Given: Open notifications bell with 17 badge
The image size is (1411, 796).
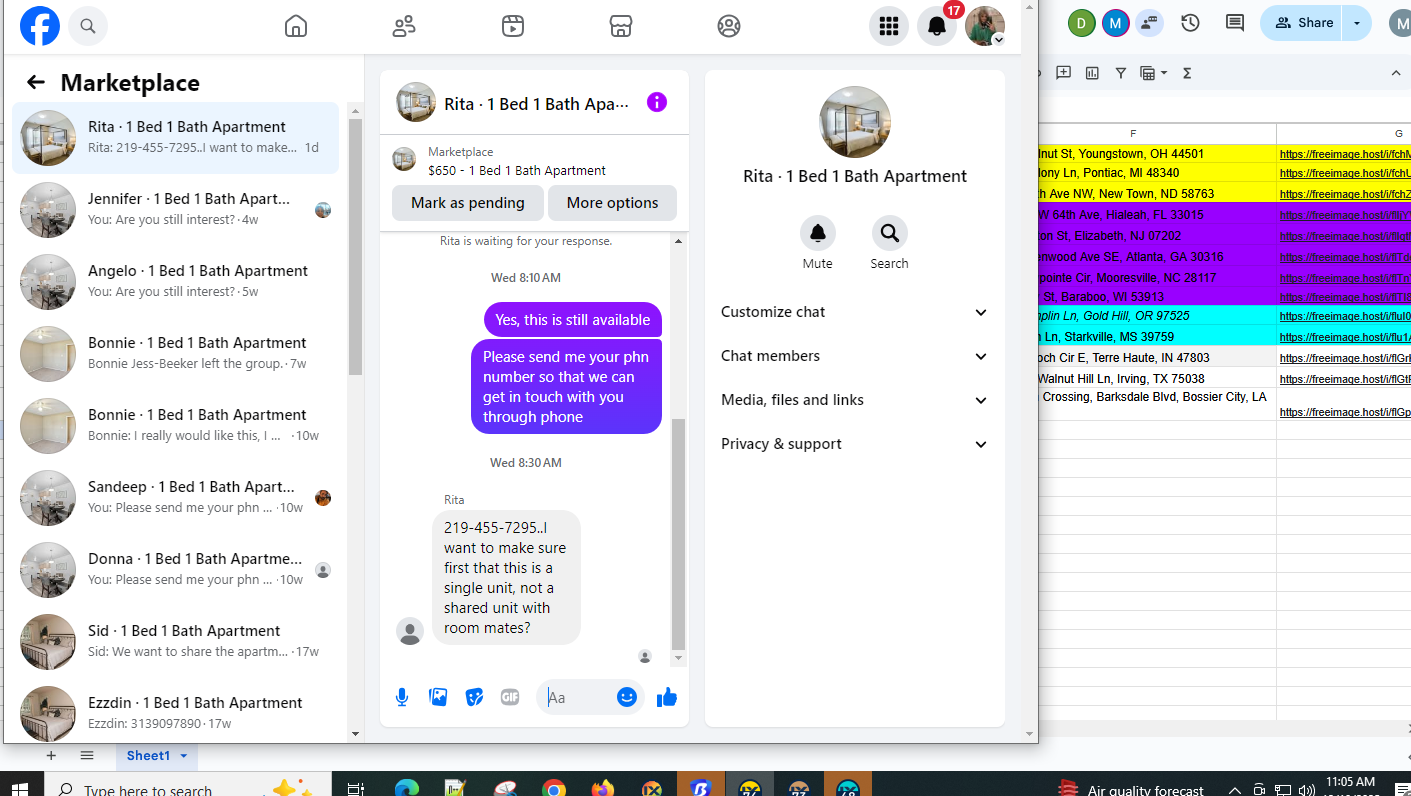Looking at the screenshot, I should pos(937,26).
